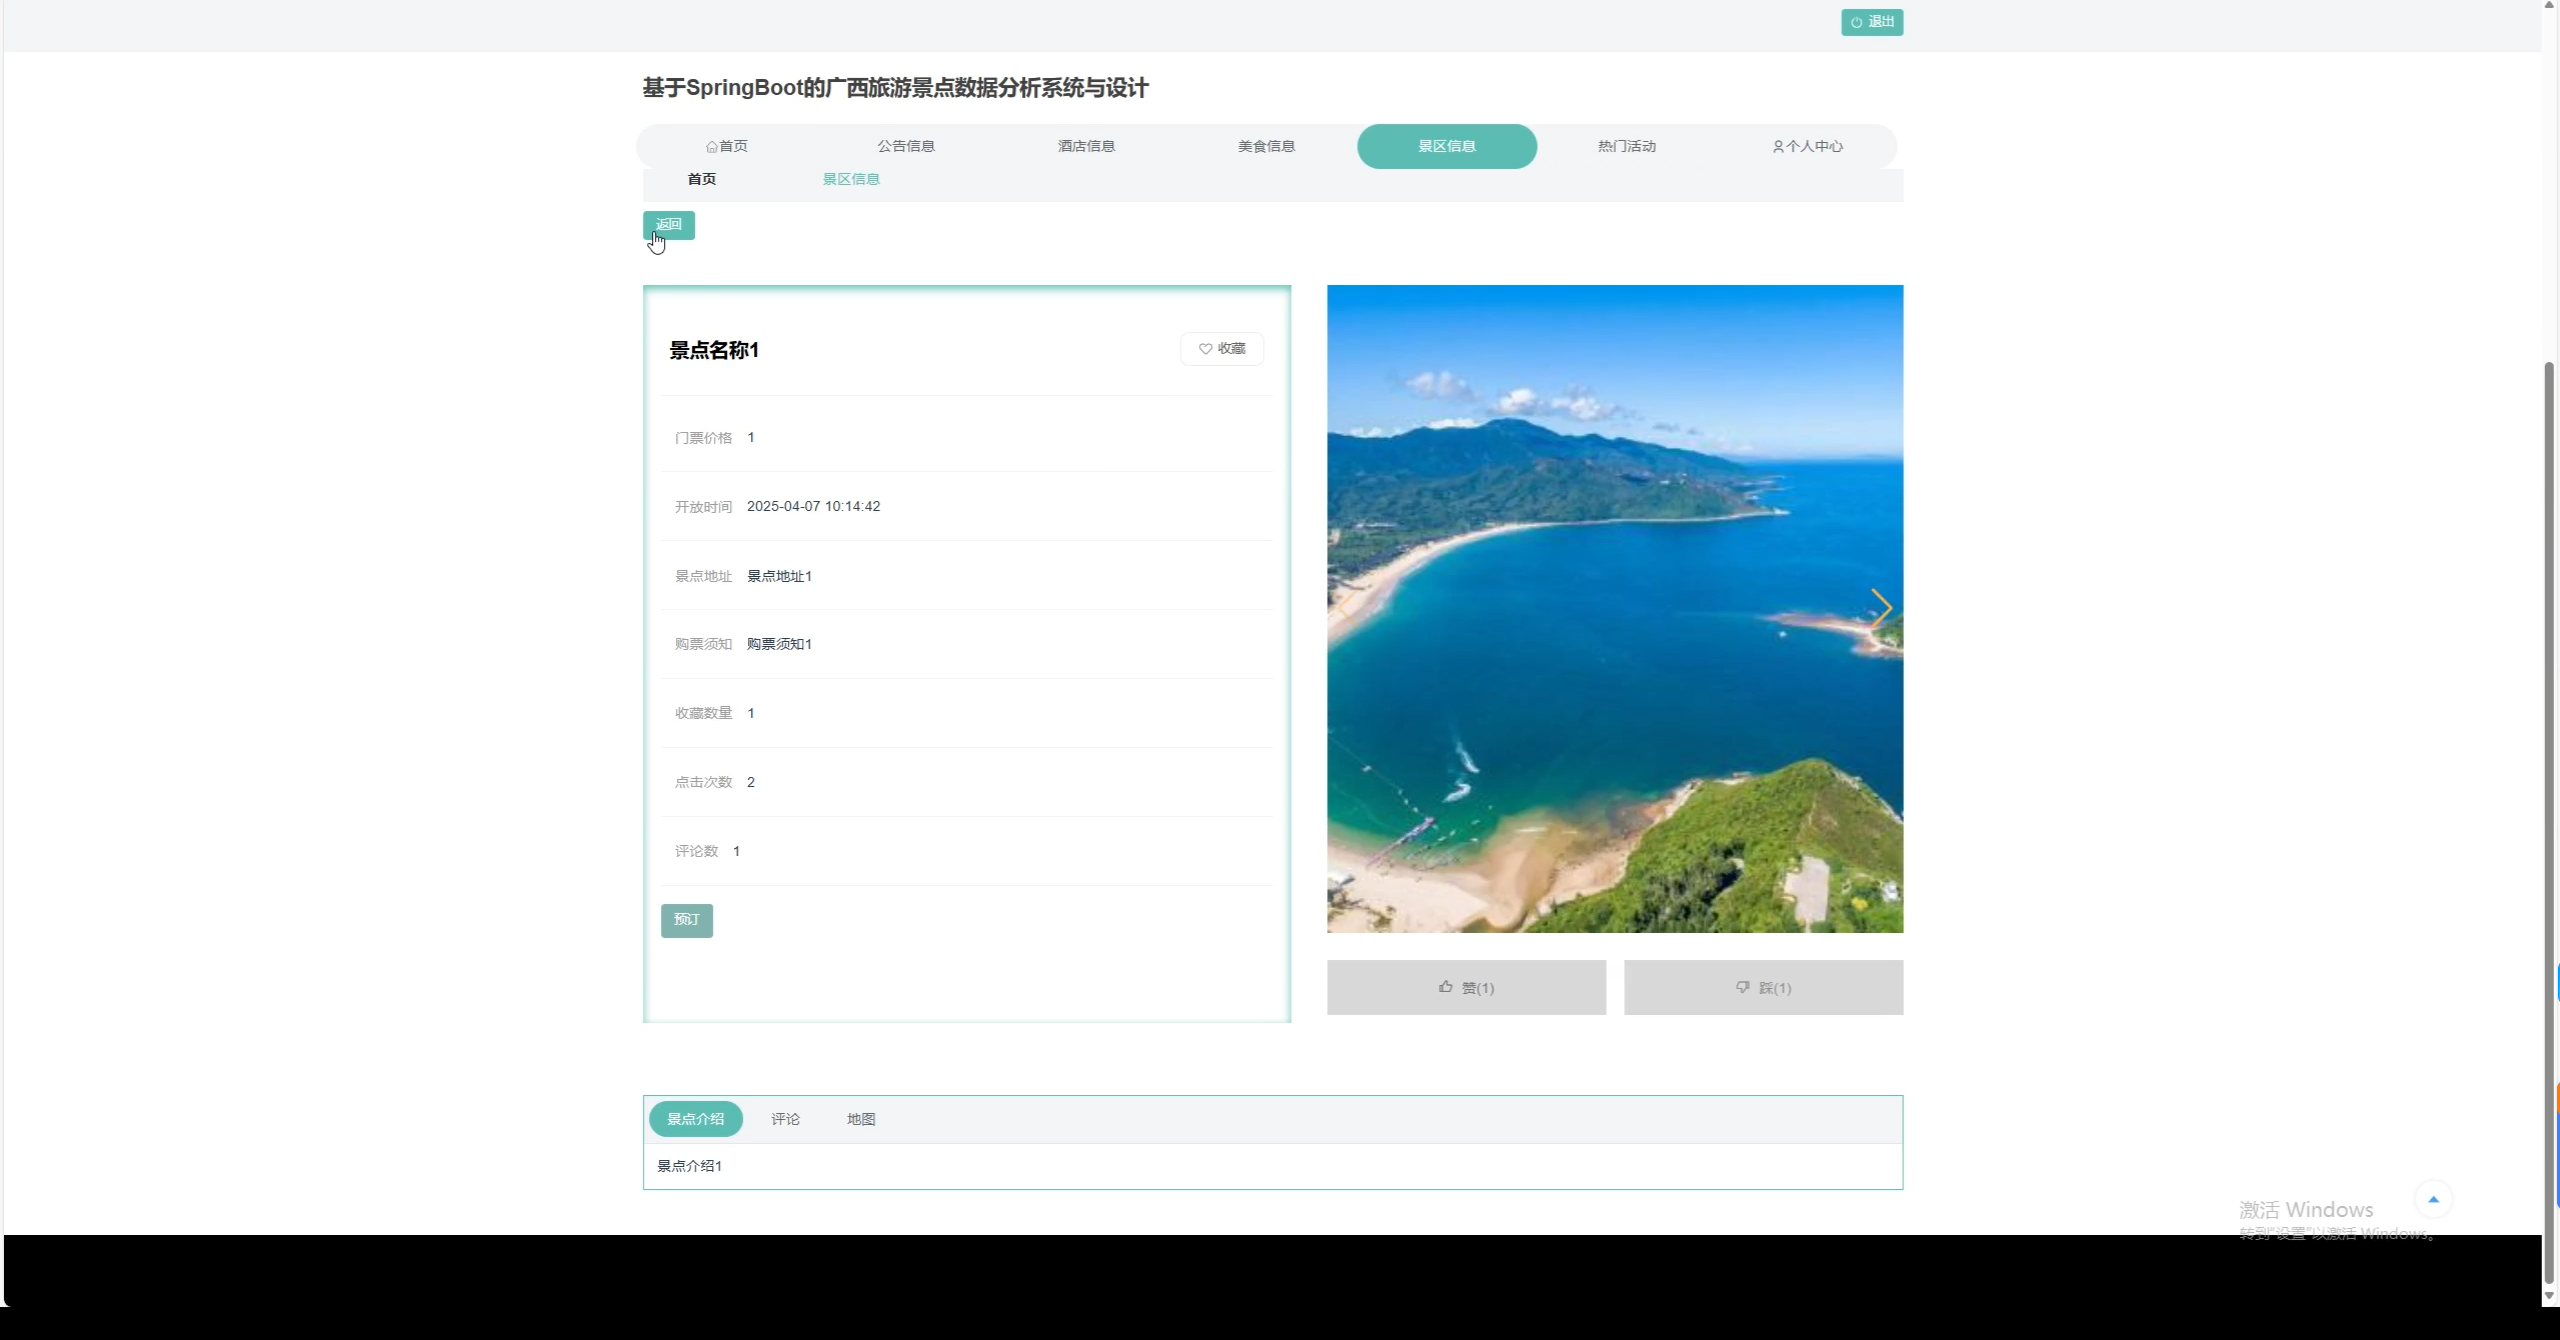Click the person icon in 个人中心

[1778, 147]
